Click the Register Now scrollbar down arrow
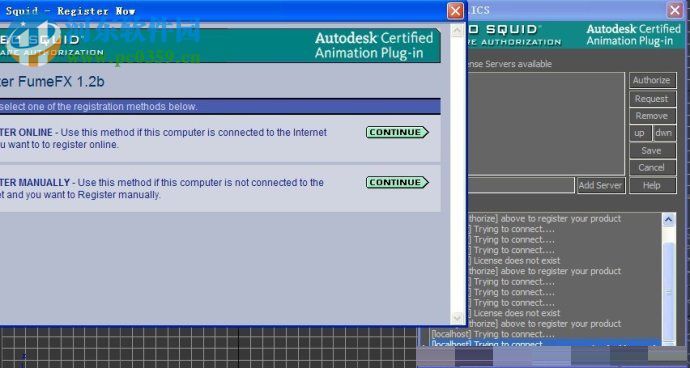Screen dimensions: 690x368 (457, 317)
